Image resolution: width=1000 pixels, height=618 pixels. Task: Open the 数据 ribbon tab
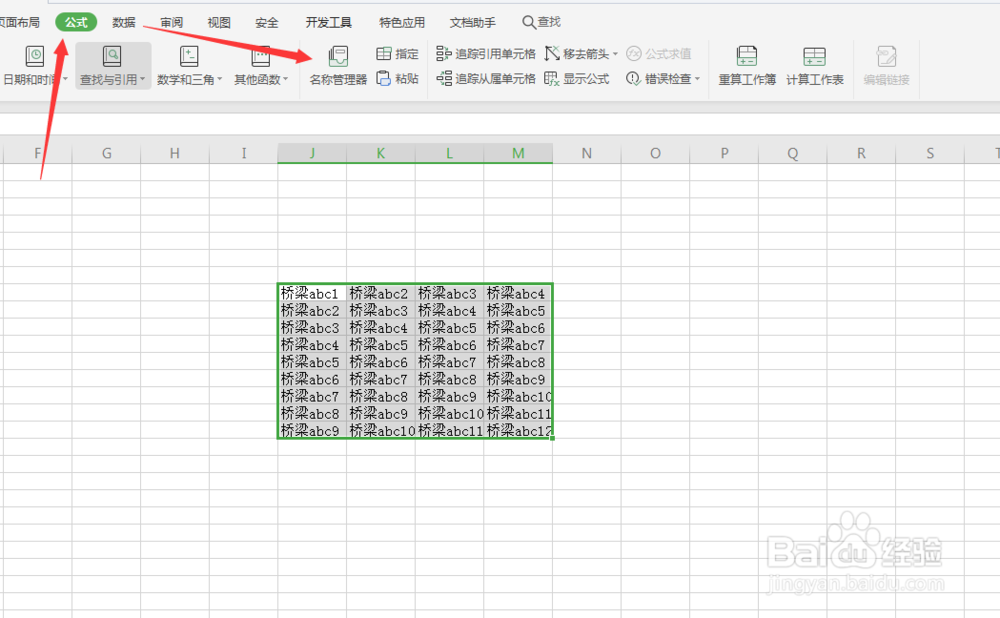[x=124, y=22]
